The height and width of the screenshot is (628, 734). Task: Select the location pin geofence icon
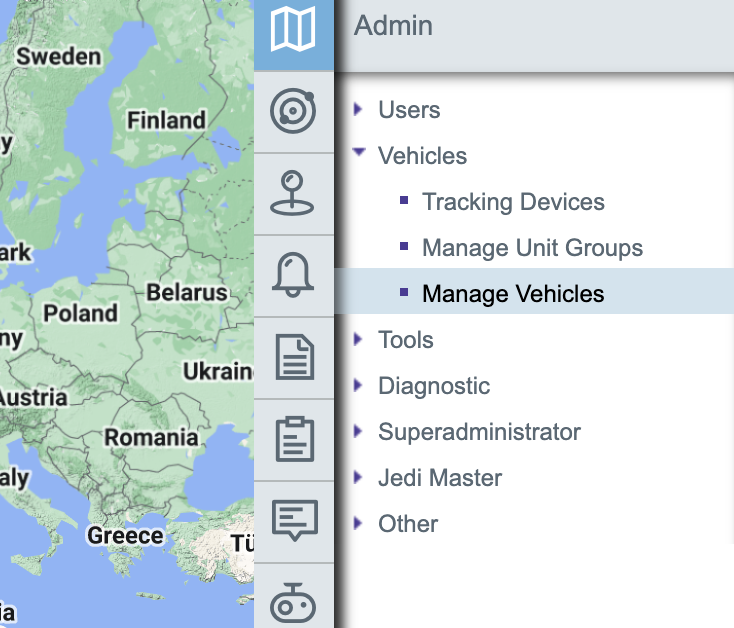click(293, 193)
